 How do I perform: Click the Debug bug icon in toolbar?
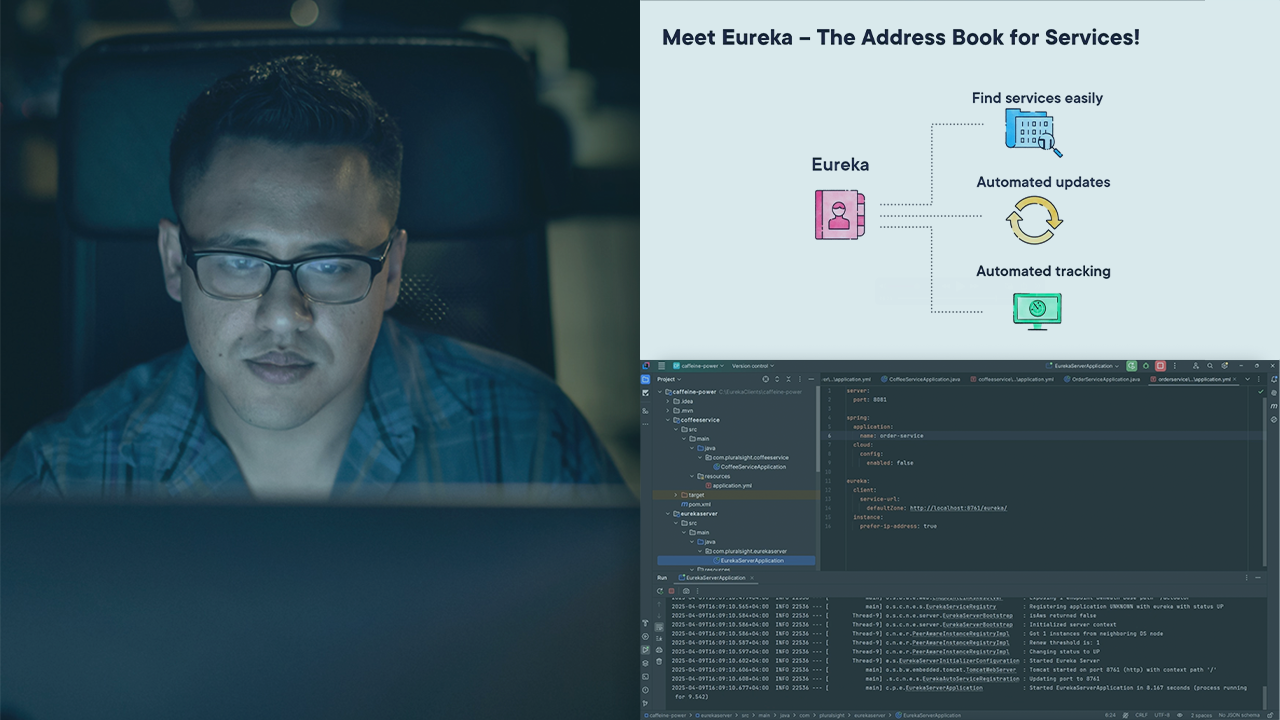pos(1145,366)
